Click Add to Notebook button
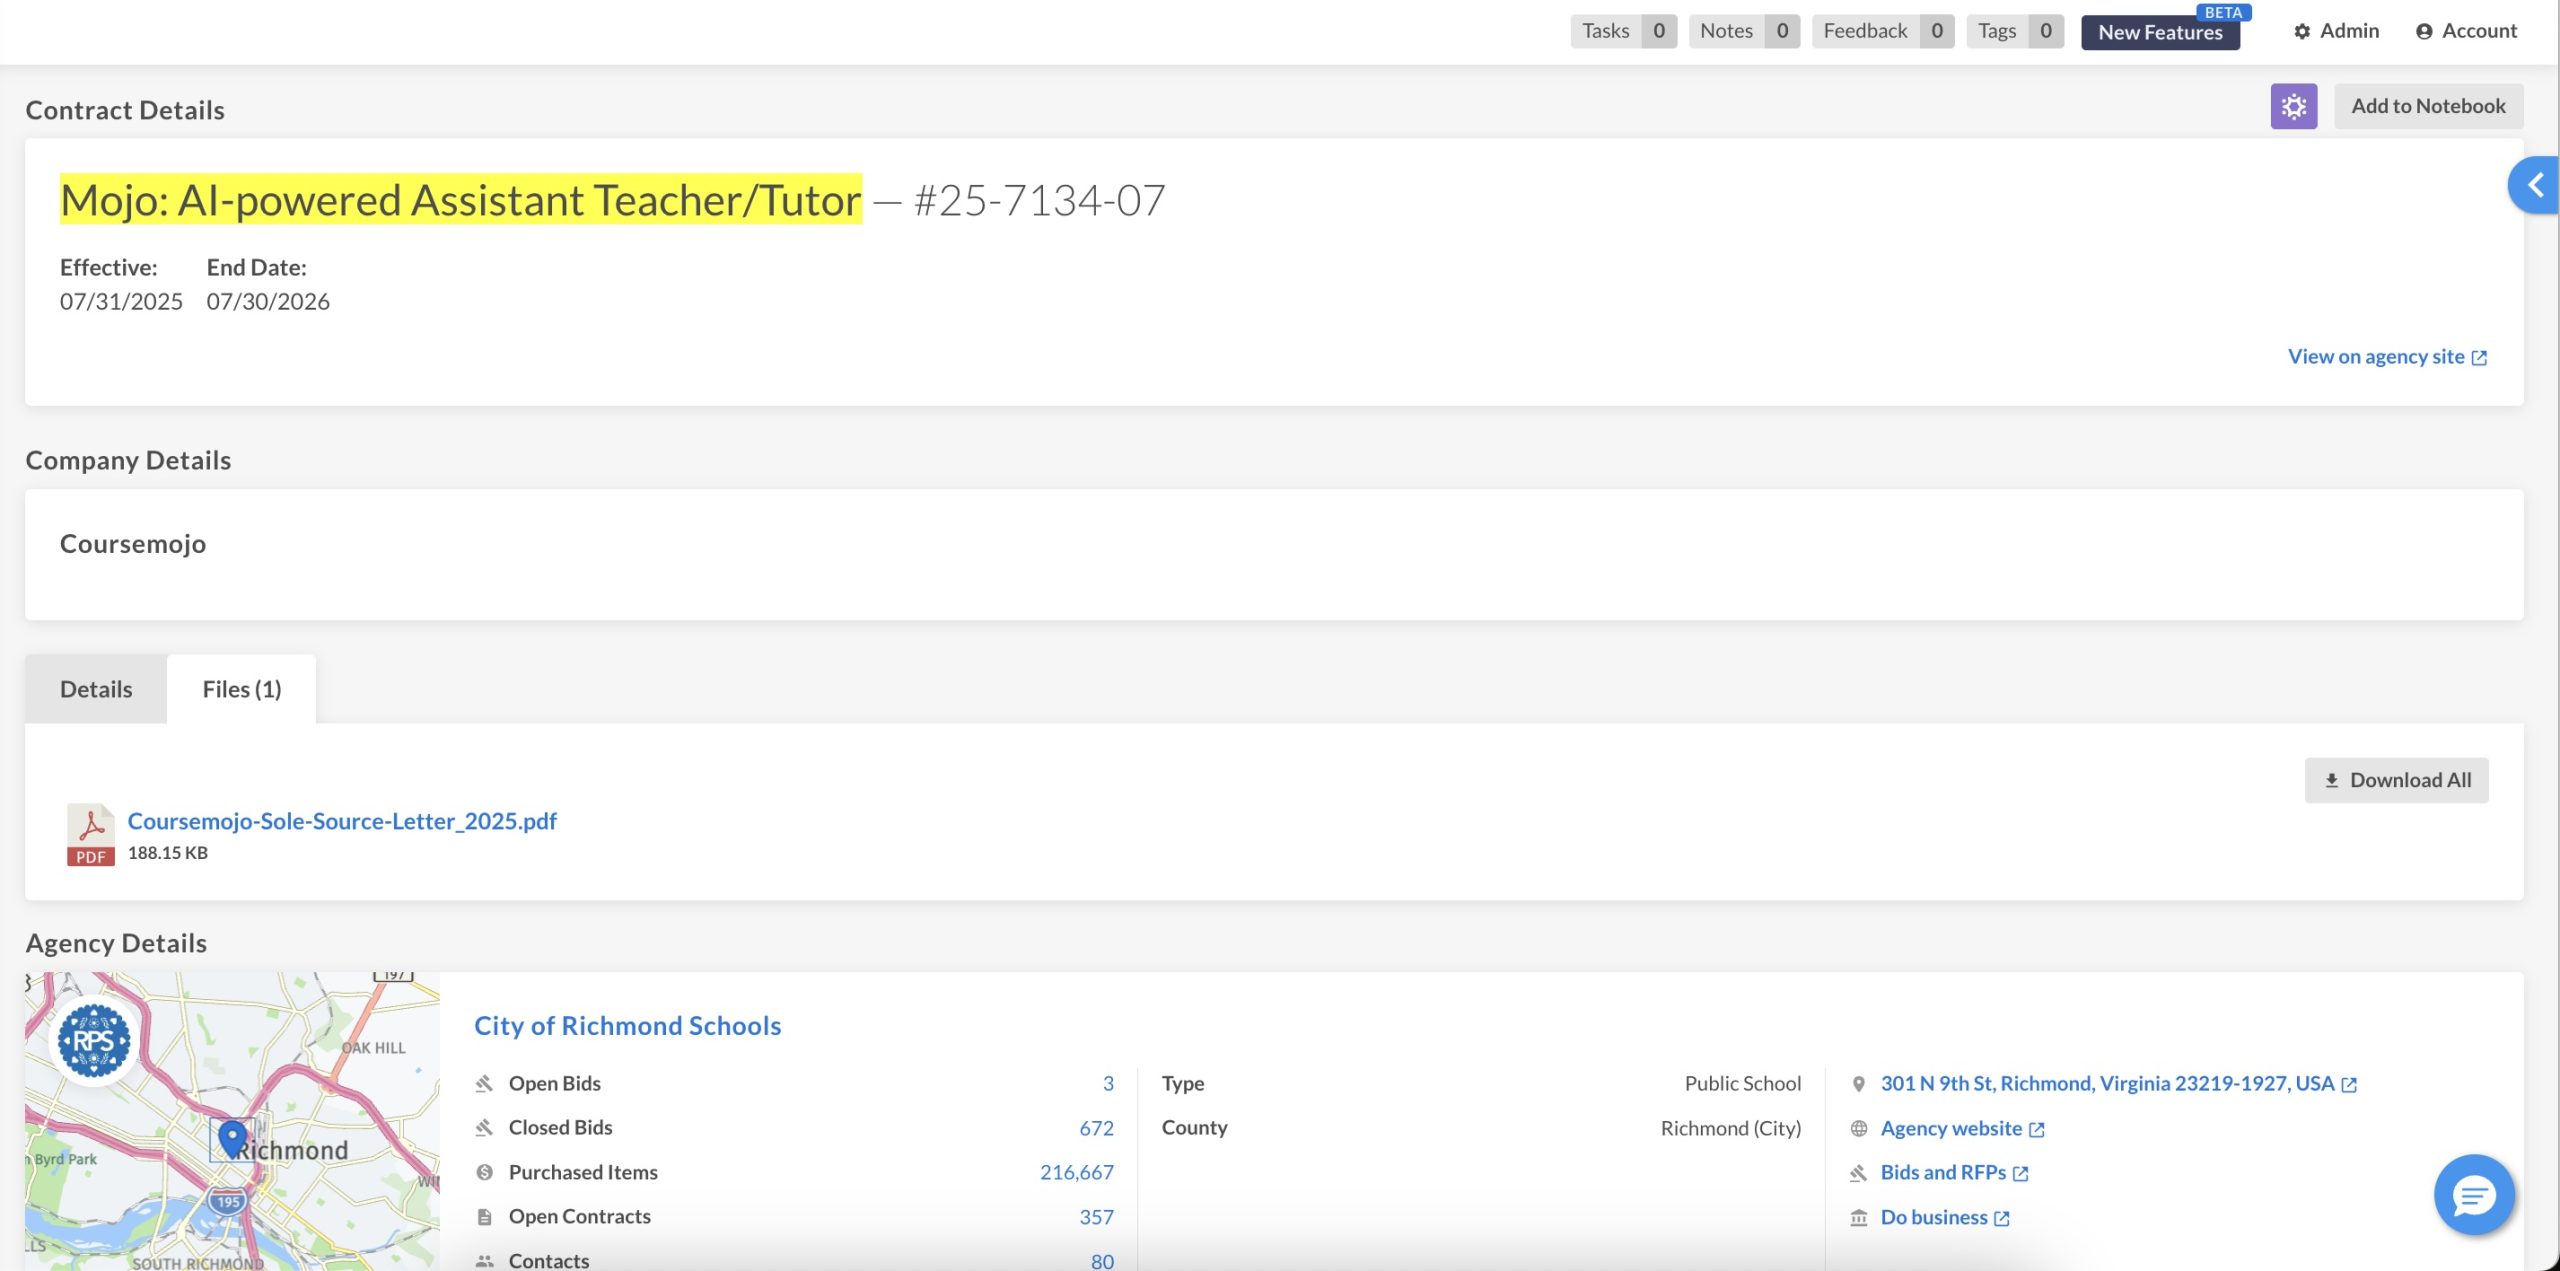 point(2427,106)
